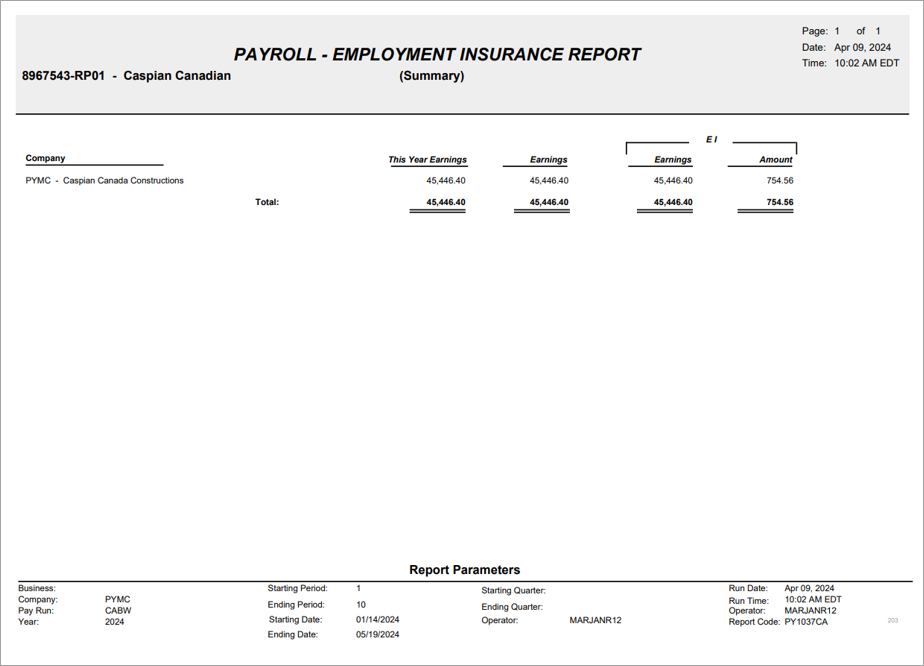Select the 8967543-RP01 Caspian Canadian heading
This screenshot has width=924, height=666.
pos(126,75)
